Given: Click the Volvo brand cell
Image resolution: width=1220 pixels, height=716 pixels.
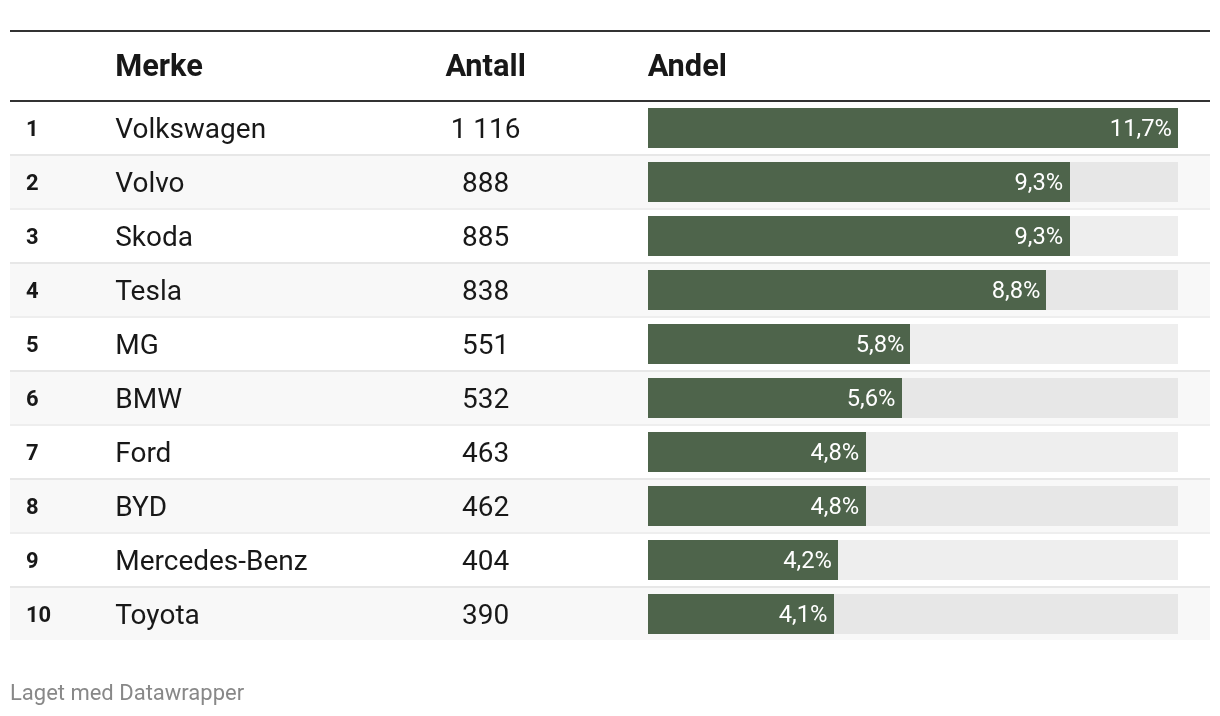Looking at the screenshot, I should [150, 182].
